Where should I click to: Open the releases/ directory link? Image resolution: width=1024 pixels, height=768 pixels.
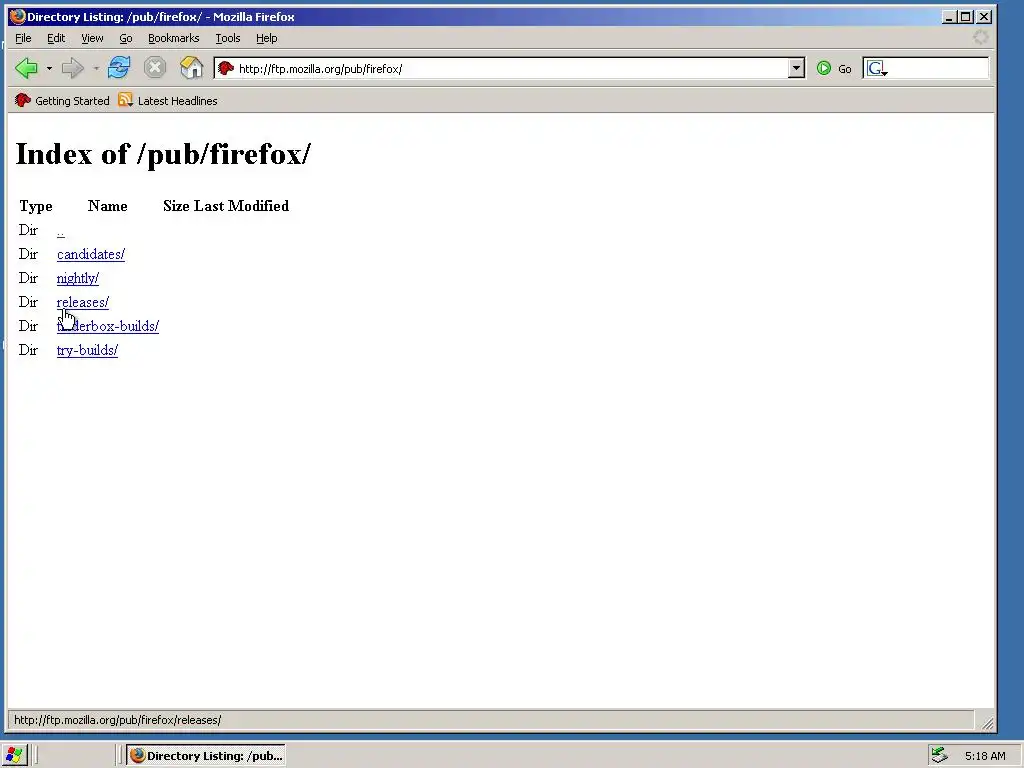(83, 302)
